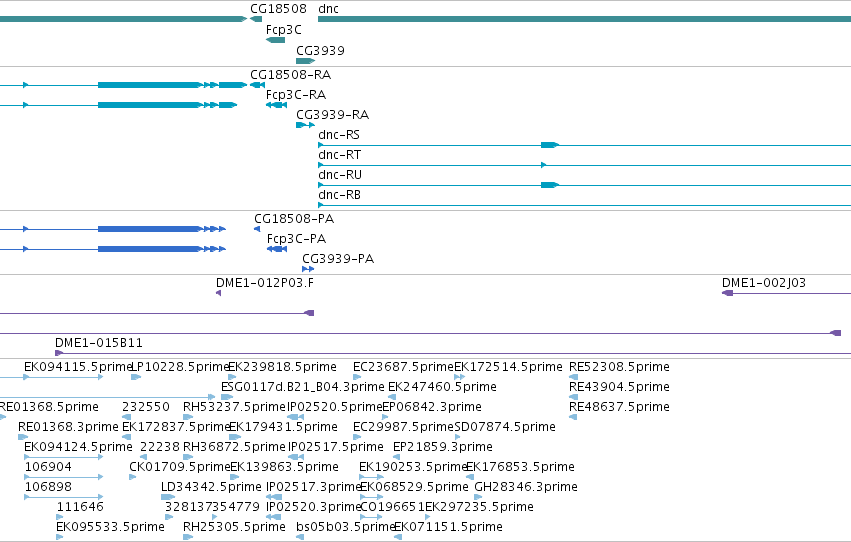
Task: Click the exon block on the dnc-RS transcript
Action: pos(550,145)
